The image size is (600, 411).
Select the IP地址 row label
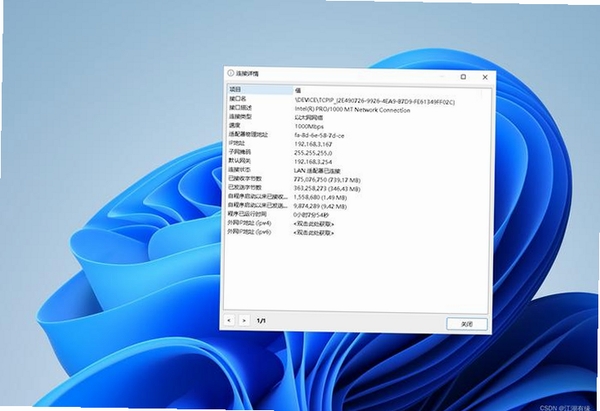click(237, 143)
